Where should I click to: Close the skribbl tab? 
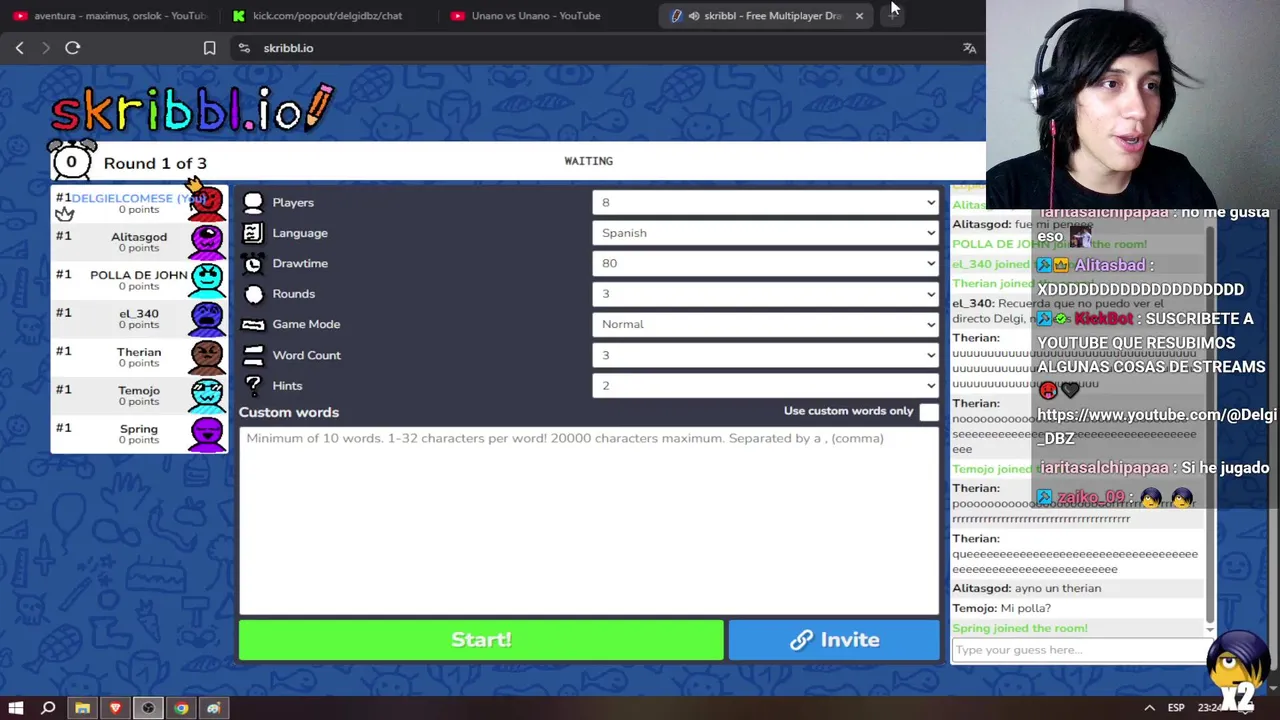tap(859, 15)
